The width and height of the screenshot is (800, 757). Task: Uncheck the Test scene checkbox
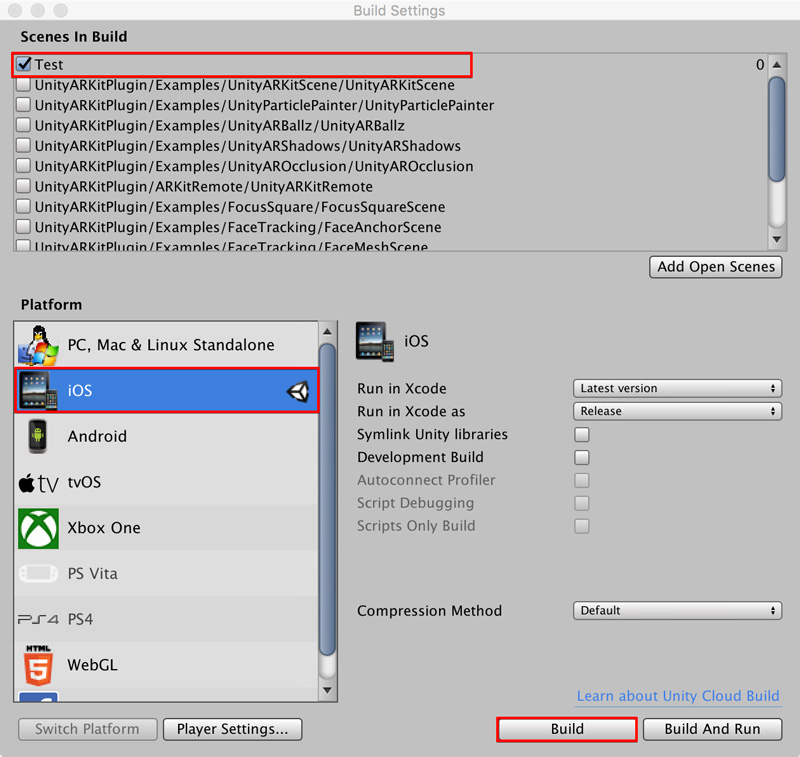[x=23, y=64]
